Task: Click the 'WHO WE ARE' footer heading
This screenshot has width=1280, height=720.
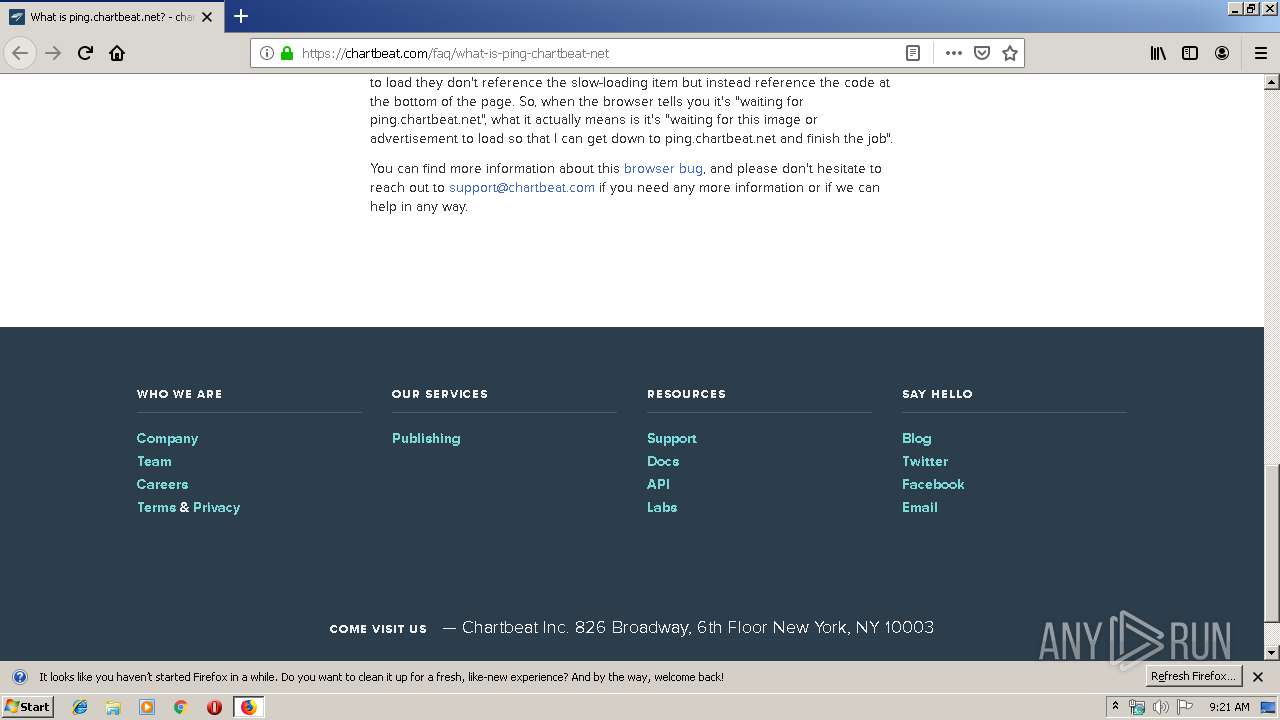Action: click(x=180, y=394)
